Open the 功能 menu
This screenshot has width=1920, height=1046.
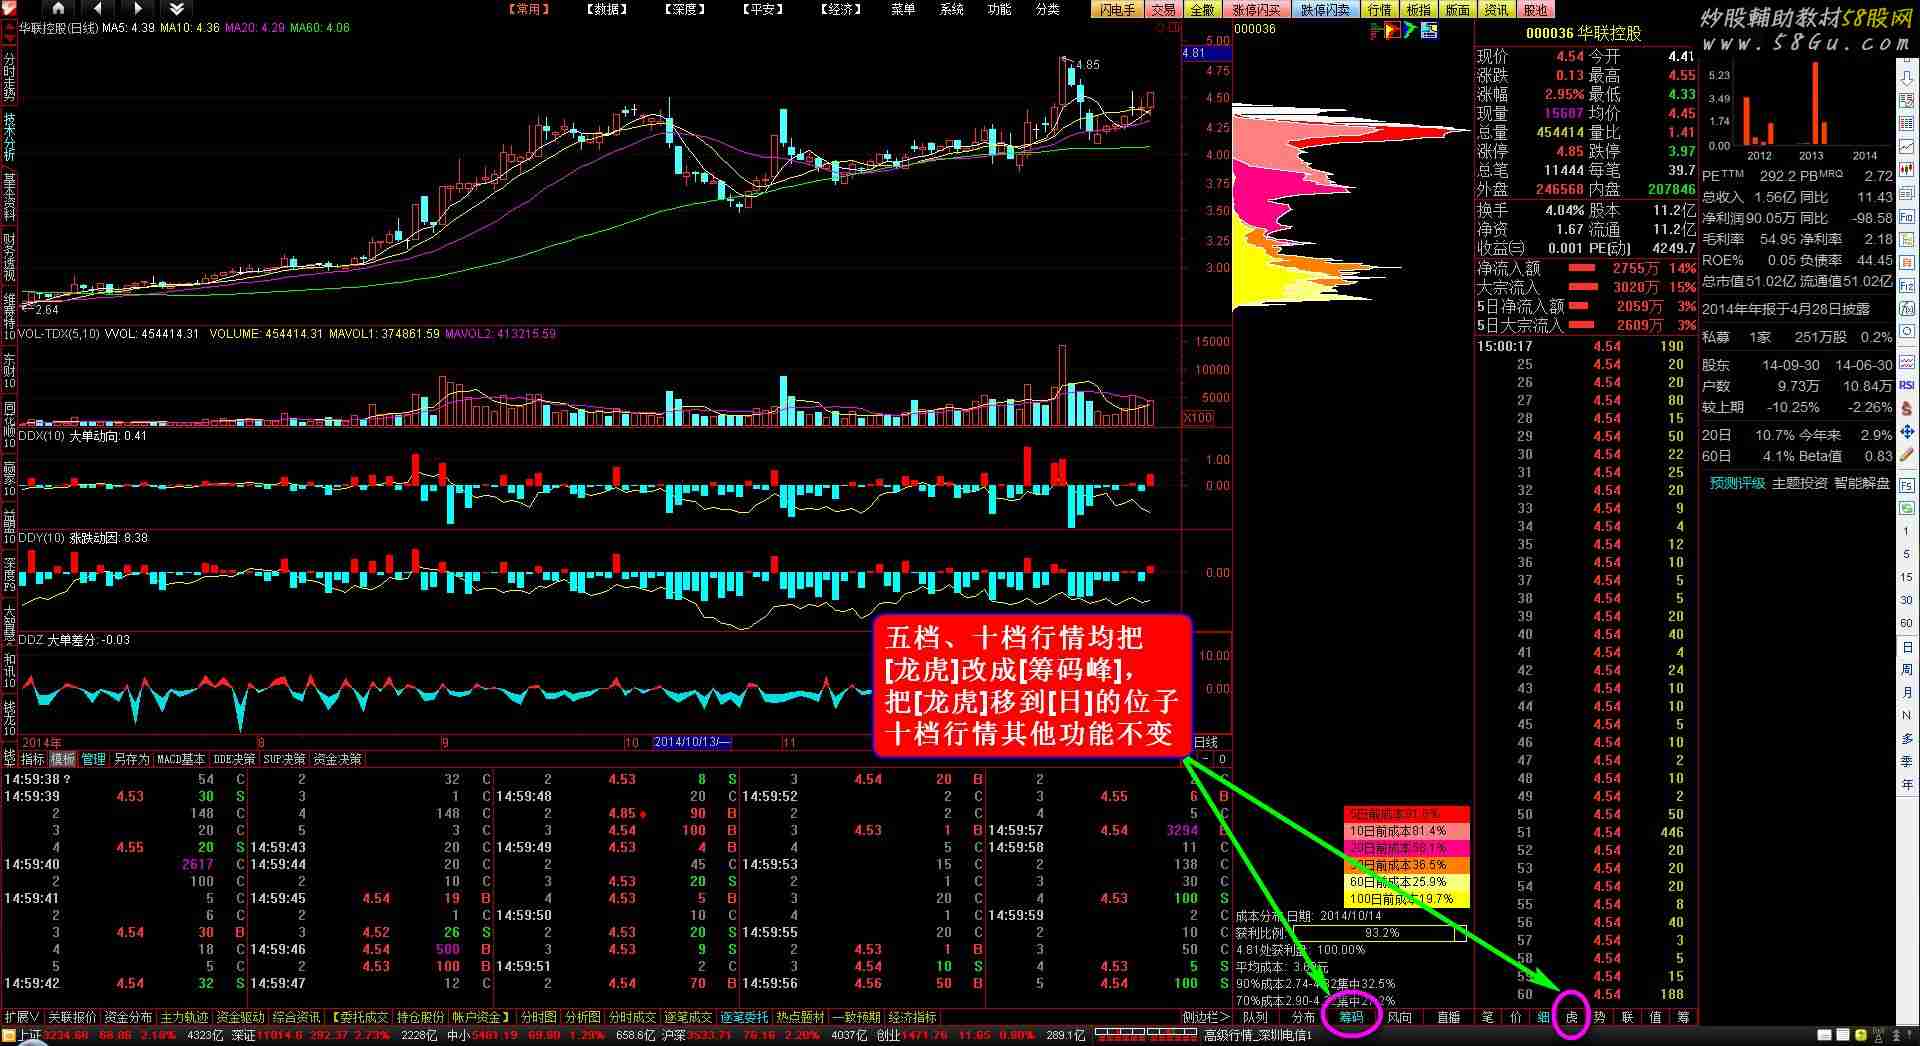point(999,9)
